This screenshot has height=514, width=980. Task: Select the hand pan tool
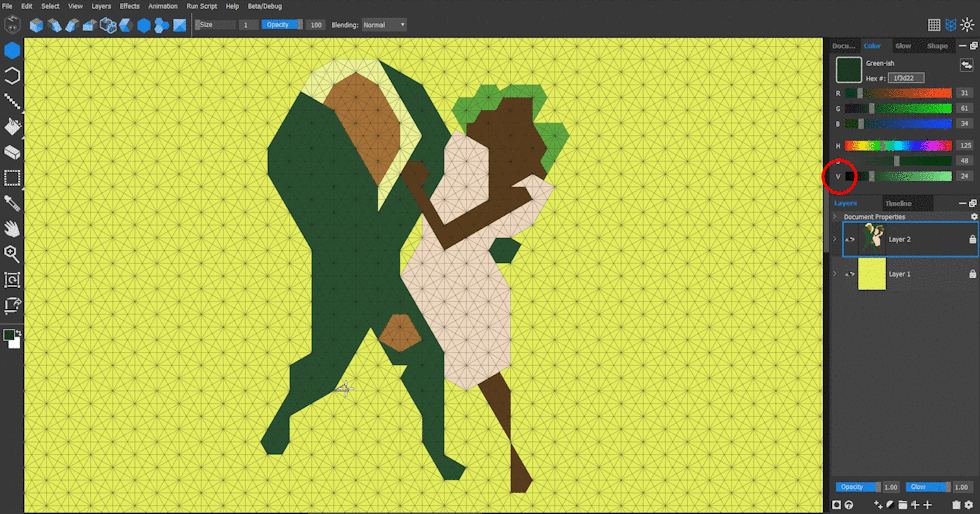(12, 229)
